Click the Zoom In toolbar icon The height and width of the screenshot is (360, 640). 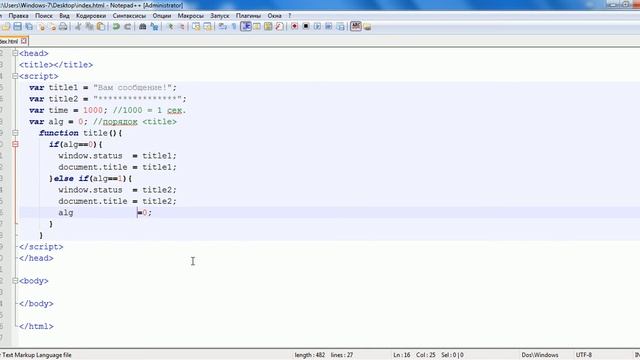pyautogui.click(x=171, y=27)
